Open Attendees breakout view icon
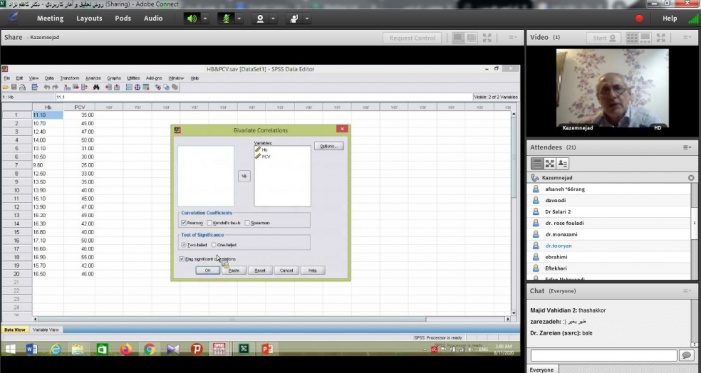This screenshot has width=701, height=373. coord(550,164)
